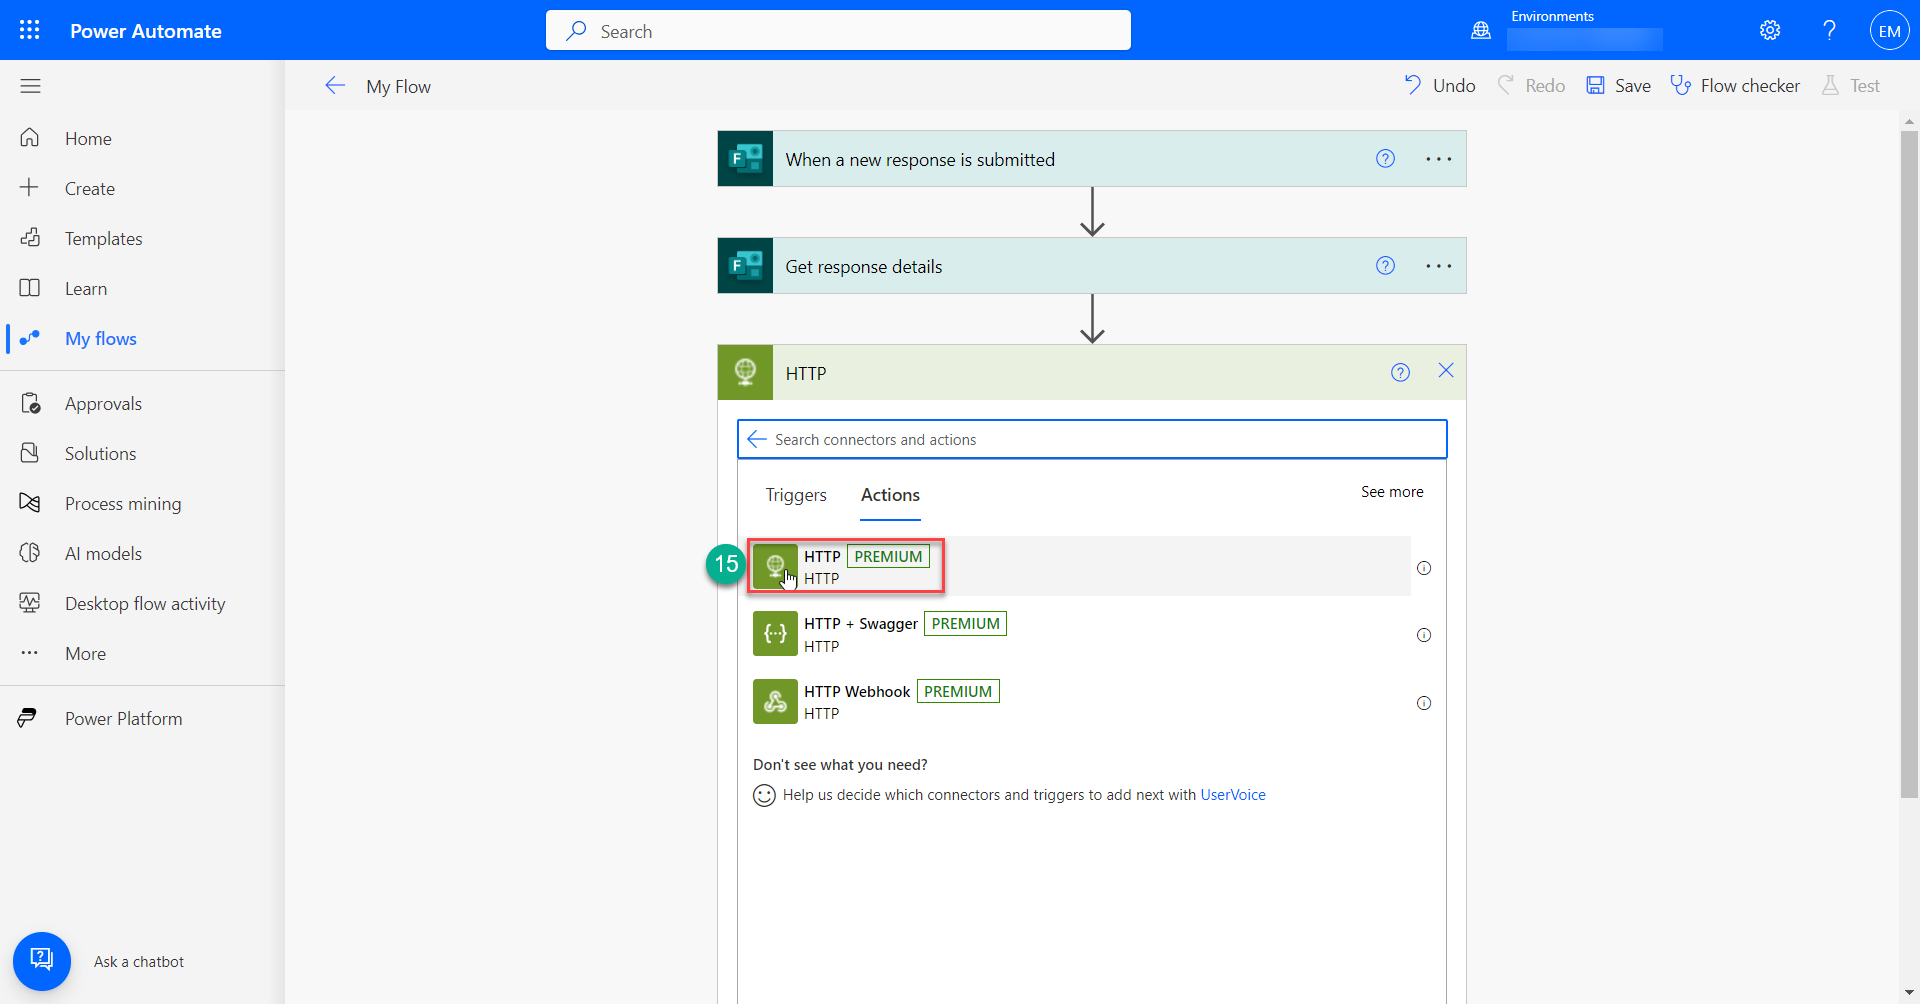This screenshot has height=1004, width=1920.
Task: Save the flow
Action: 1618,86
